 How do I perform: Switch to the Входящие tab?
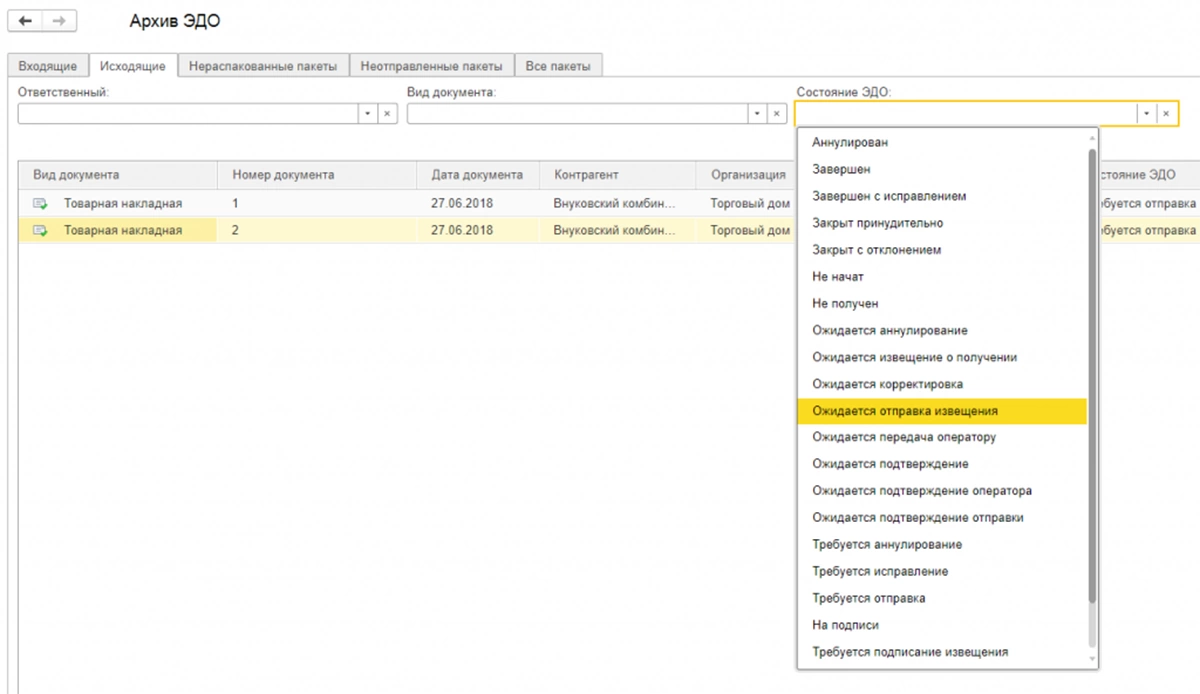coord(48,66)
